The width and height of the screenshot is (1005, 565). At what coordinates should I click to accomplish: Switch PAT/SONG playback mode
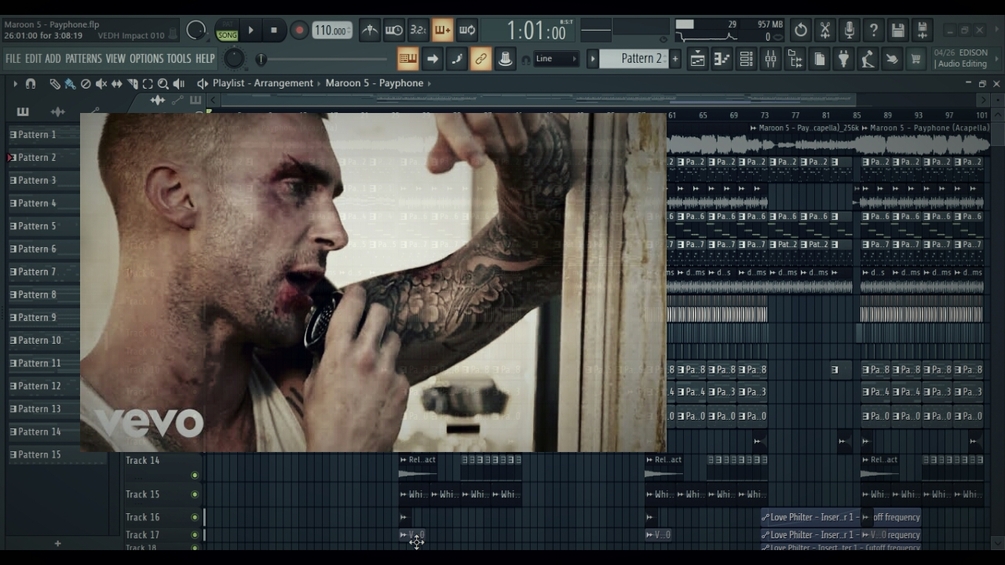227,30
